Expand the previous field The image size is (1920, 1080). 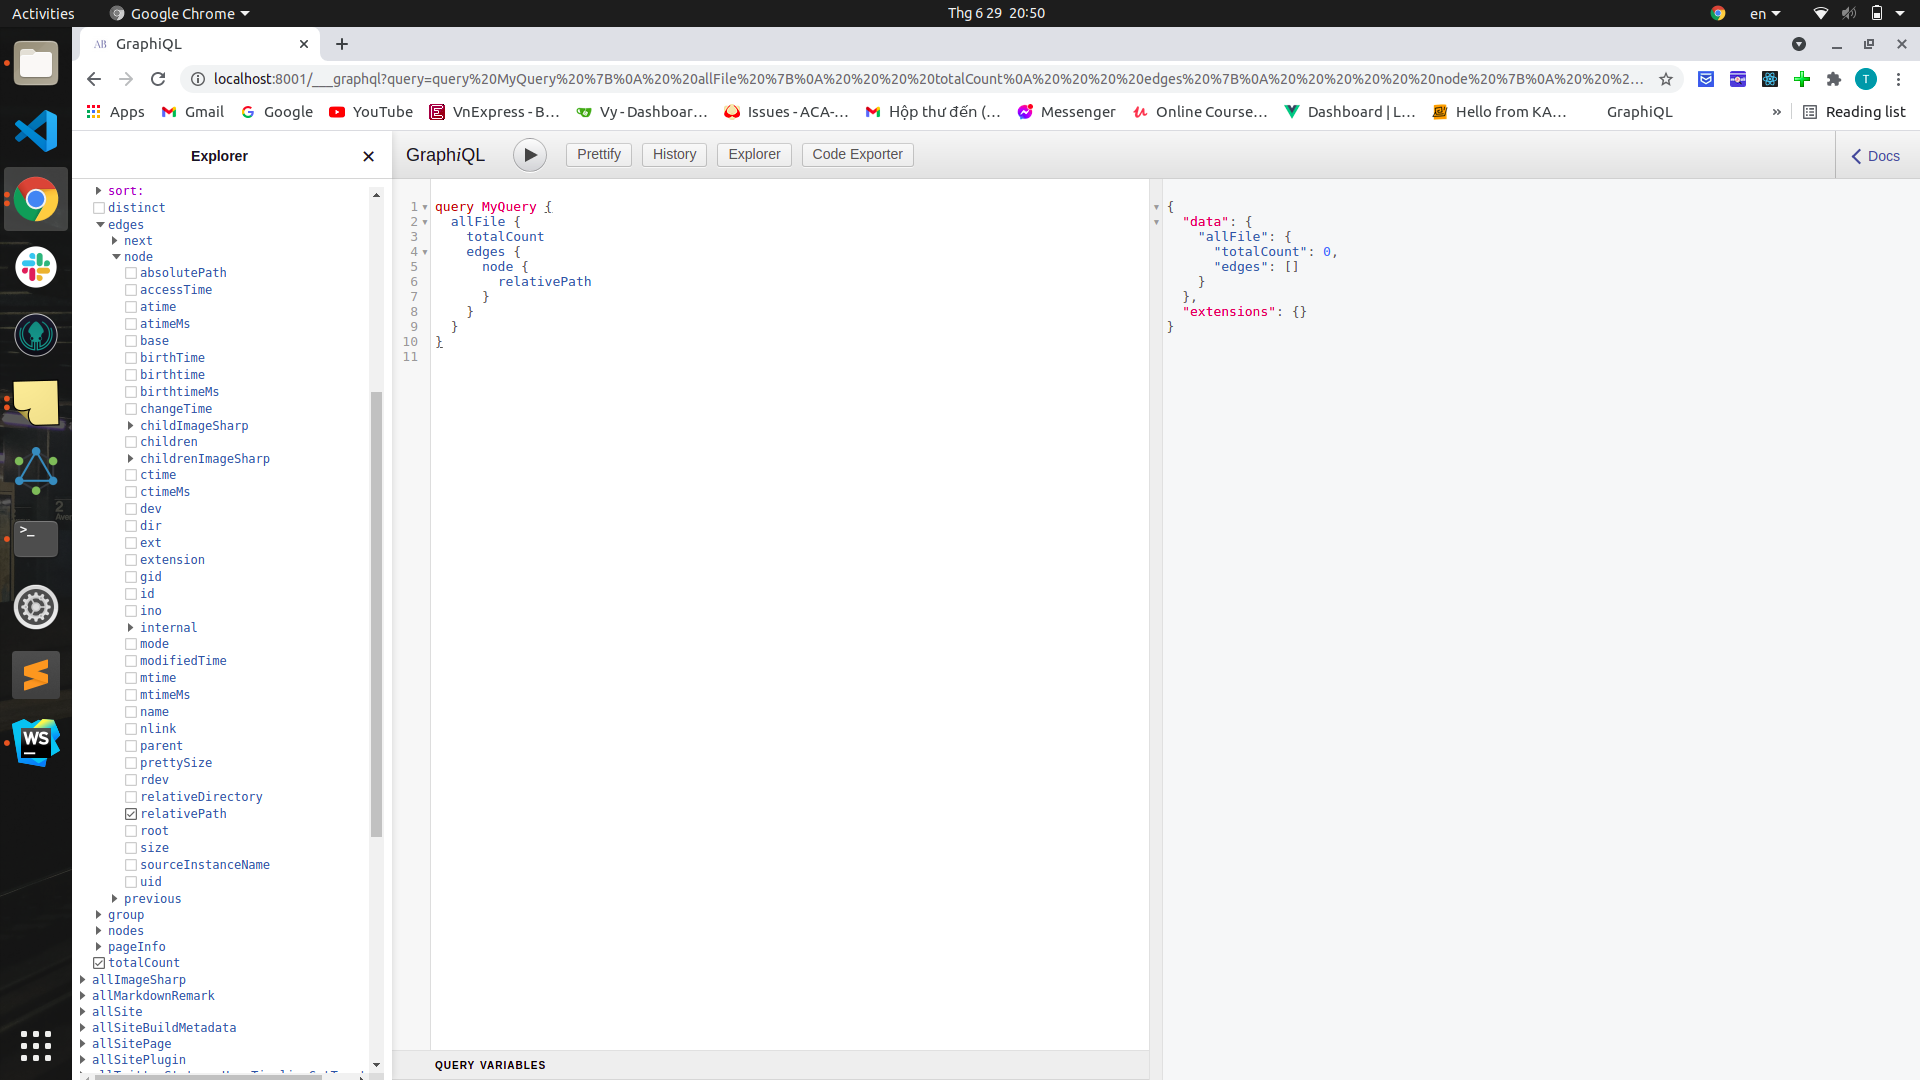click(115, 899)
